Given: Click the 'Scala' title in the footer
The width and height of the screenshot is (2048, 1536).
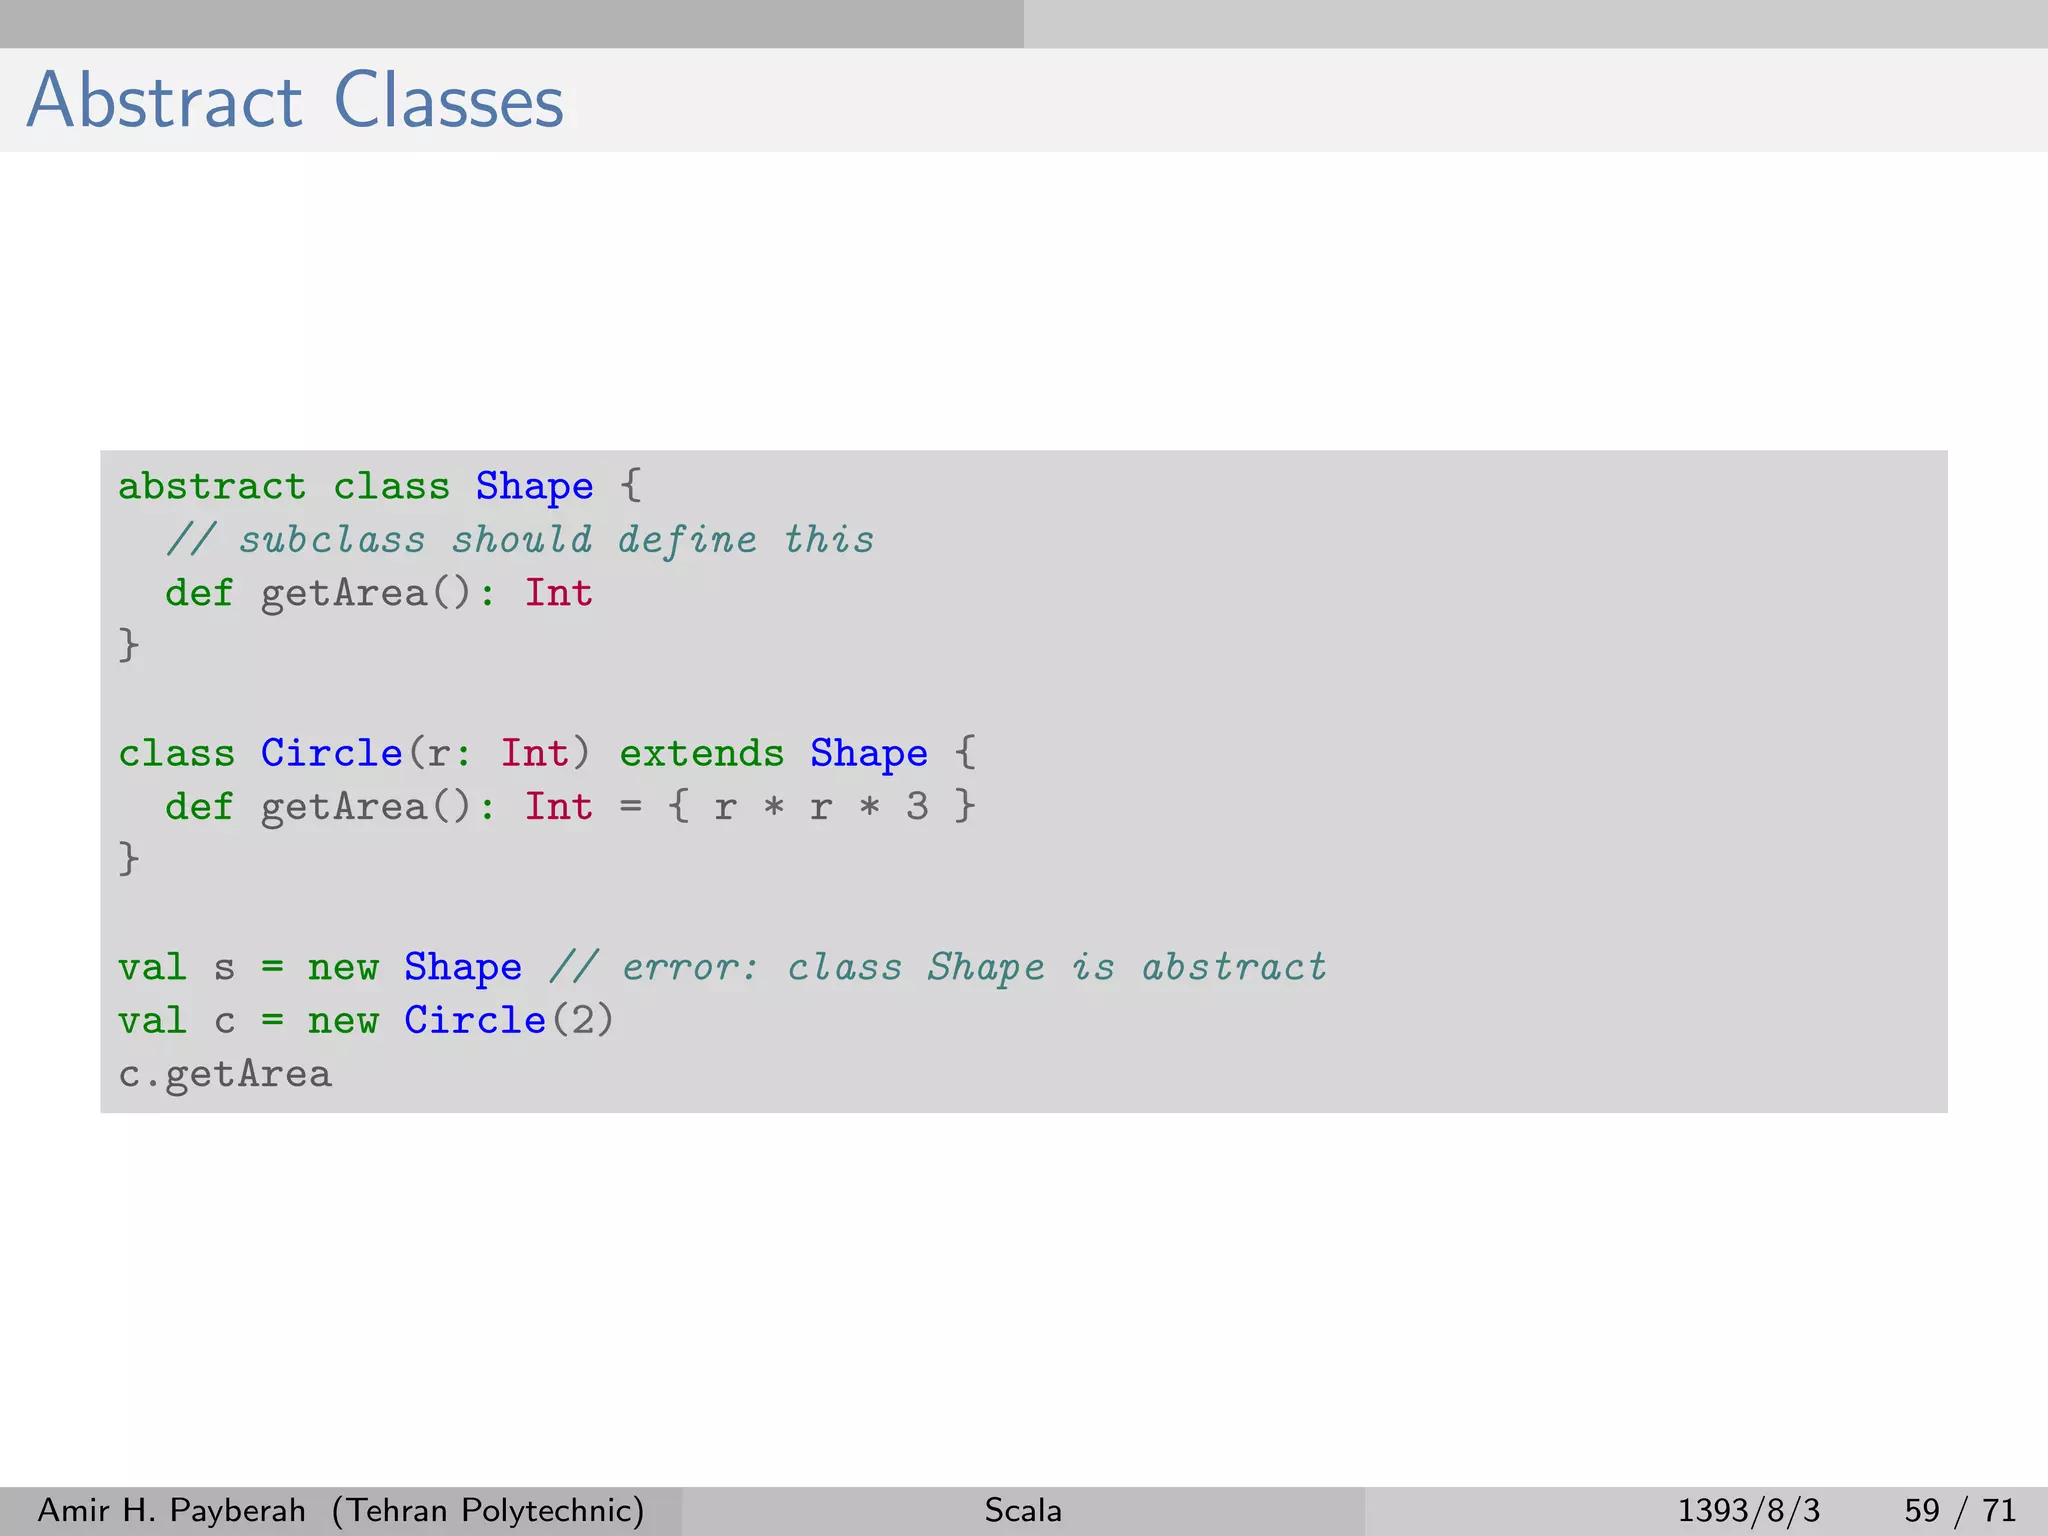Looking at the screenshot, I should 1023,1510.
